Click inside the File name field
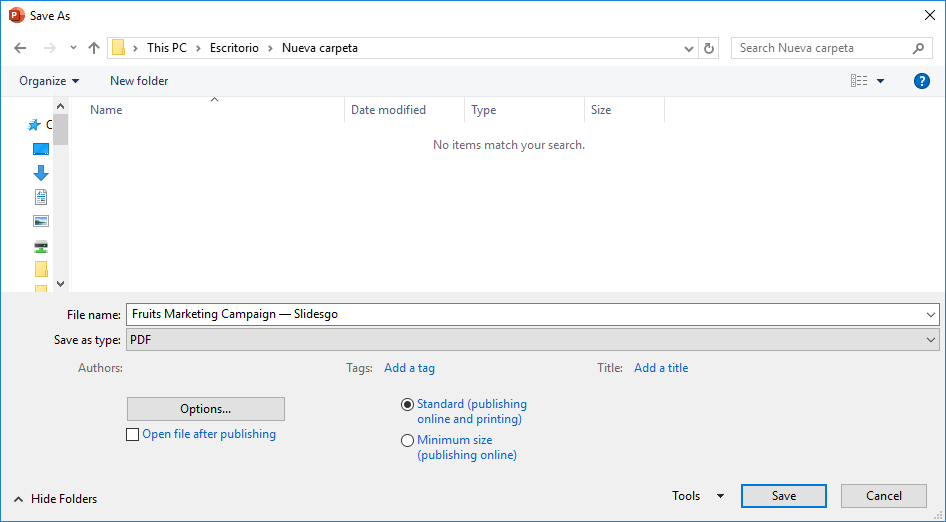The width and height of the screenshot is (946, 522). (520, 314)
